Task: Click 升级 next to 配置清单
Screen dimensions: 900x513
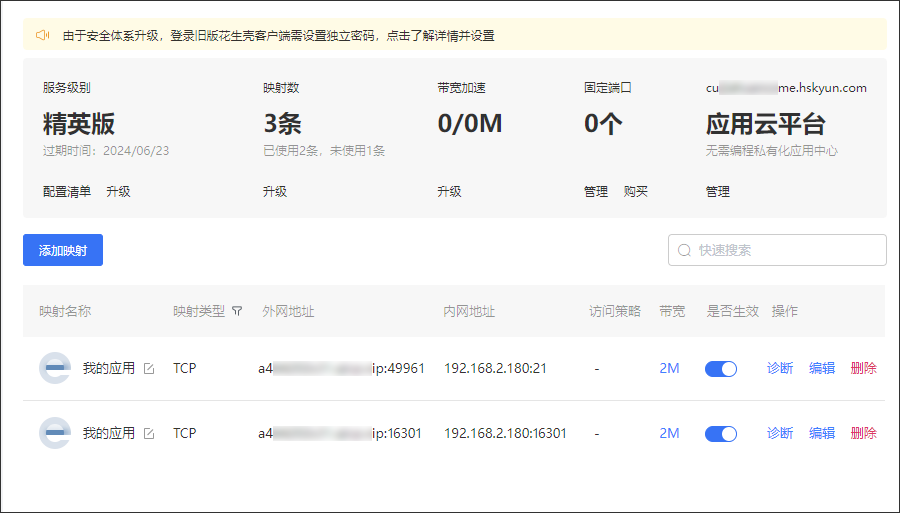Action: pos(118,192)
